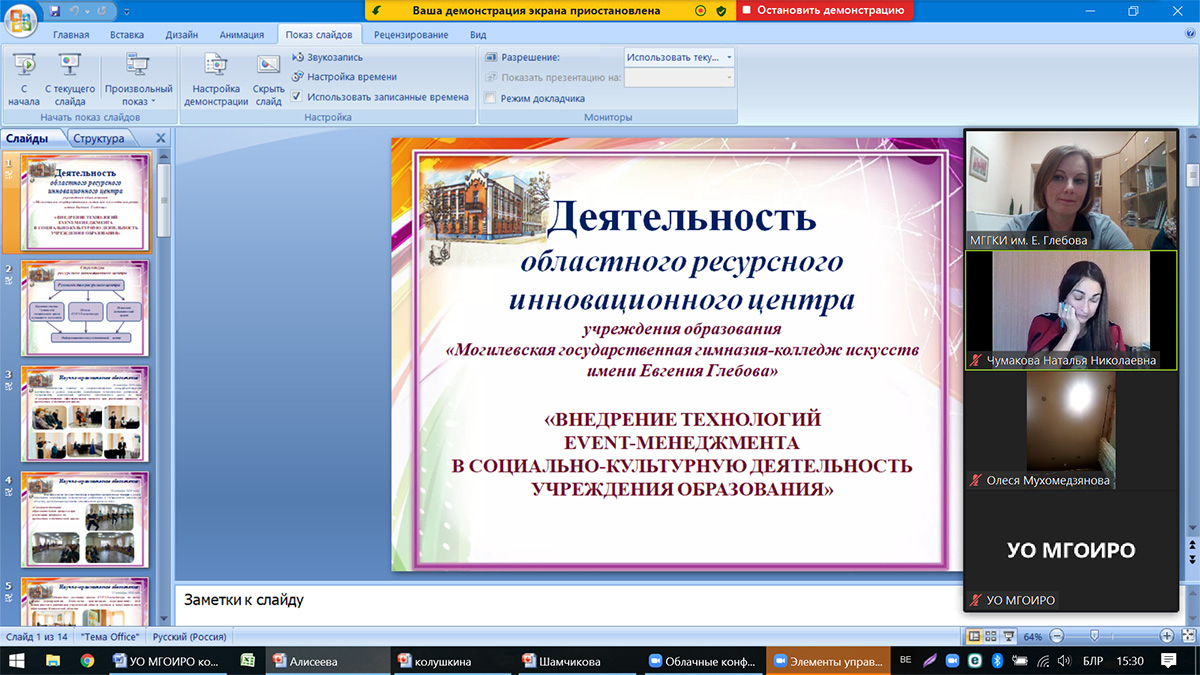Close the slides pane

coord(161,139)
